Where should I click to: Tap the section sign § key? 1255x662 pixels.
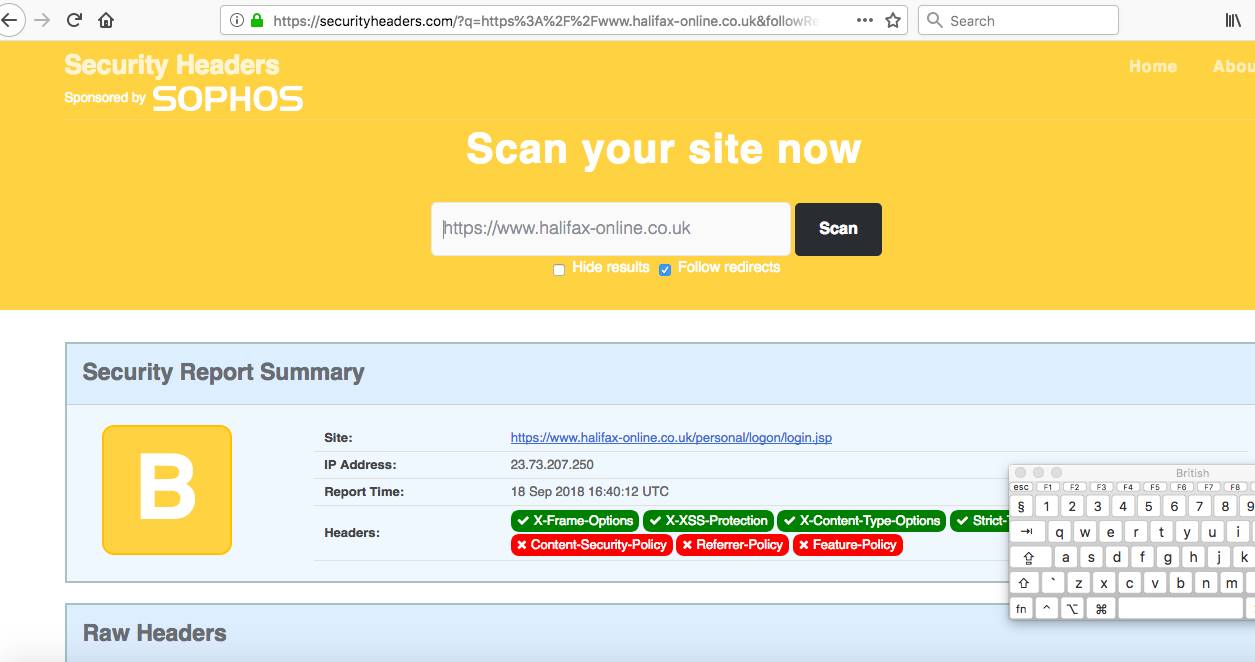[x=1021, y=507]
